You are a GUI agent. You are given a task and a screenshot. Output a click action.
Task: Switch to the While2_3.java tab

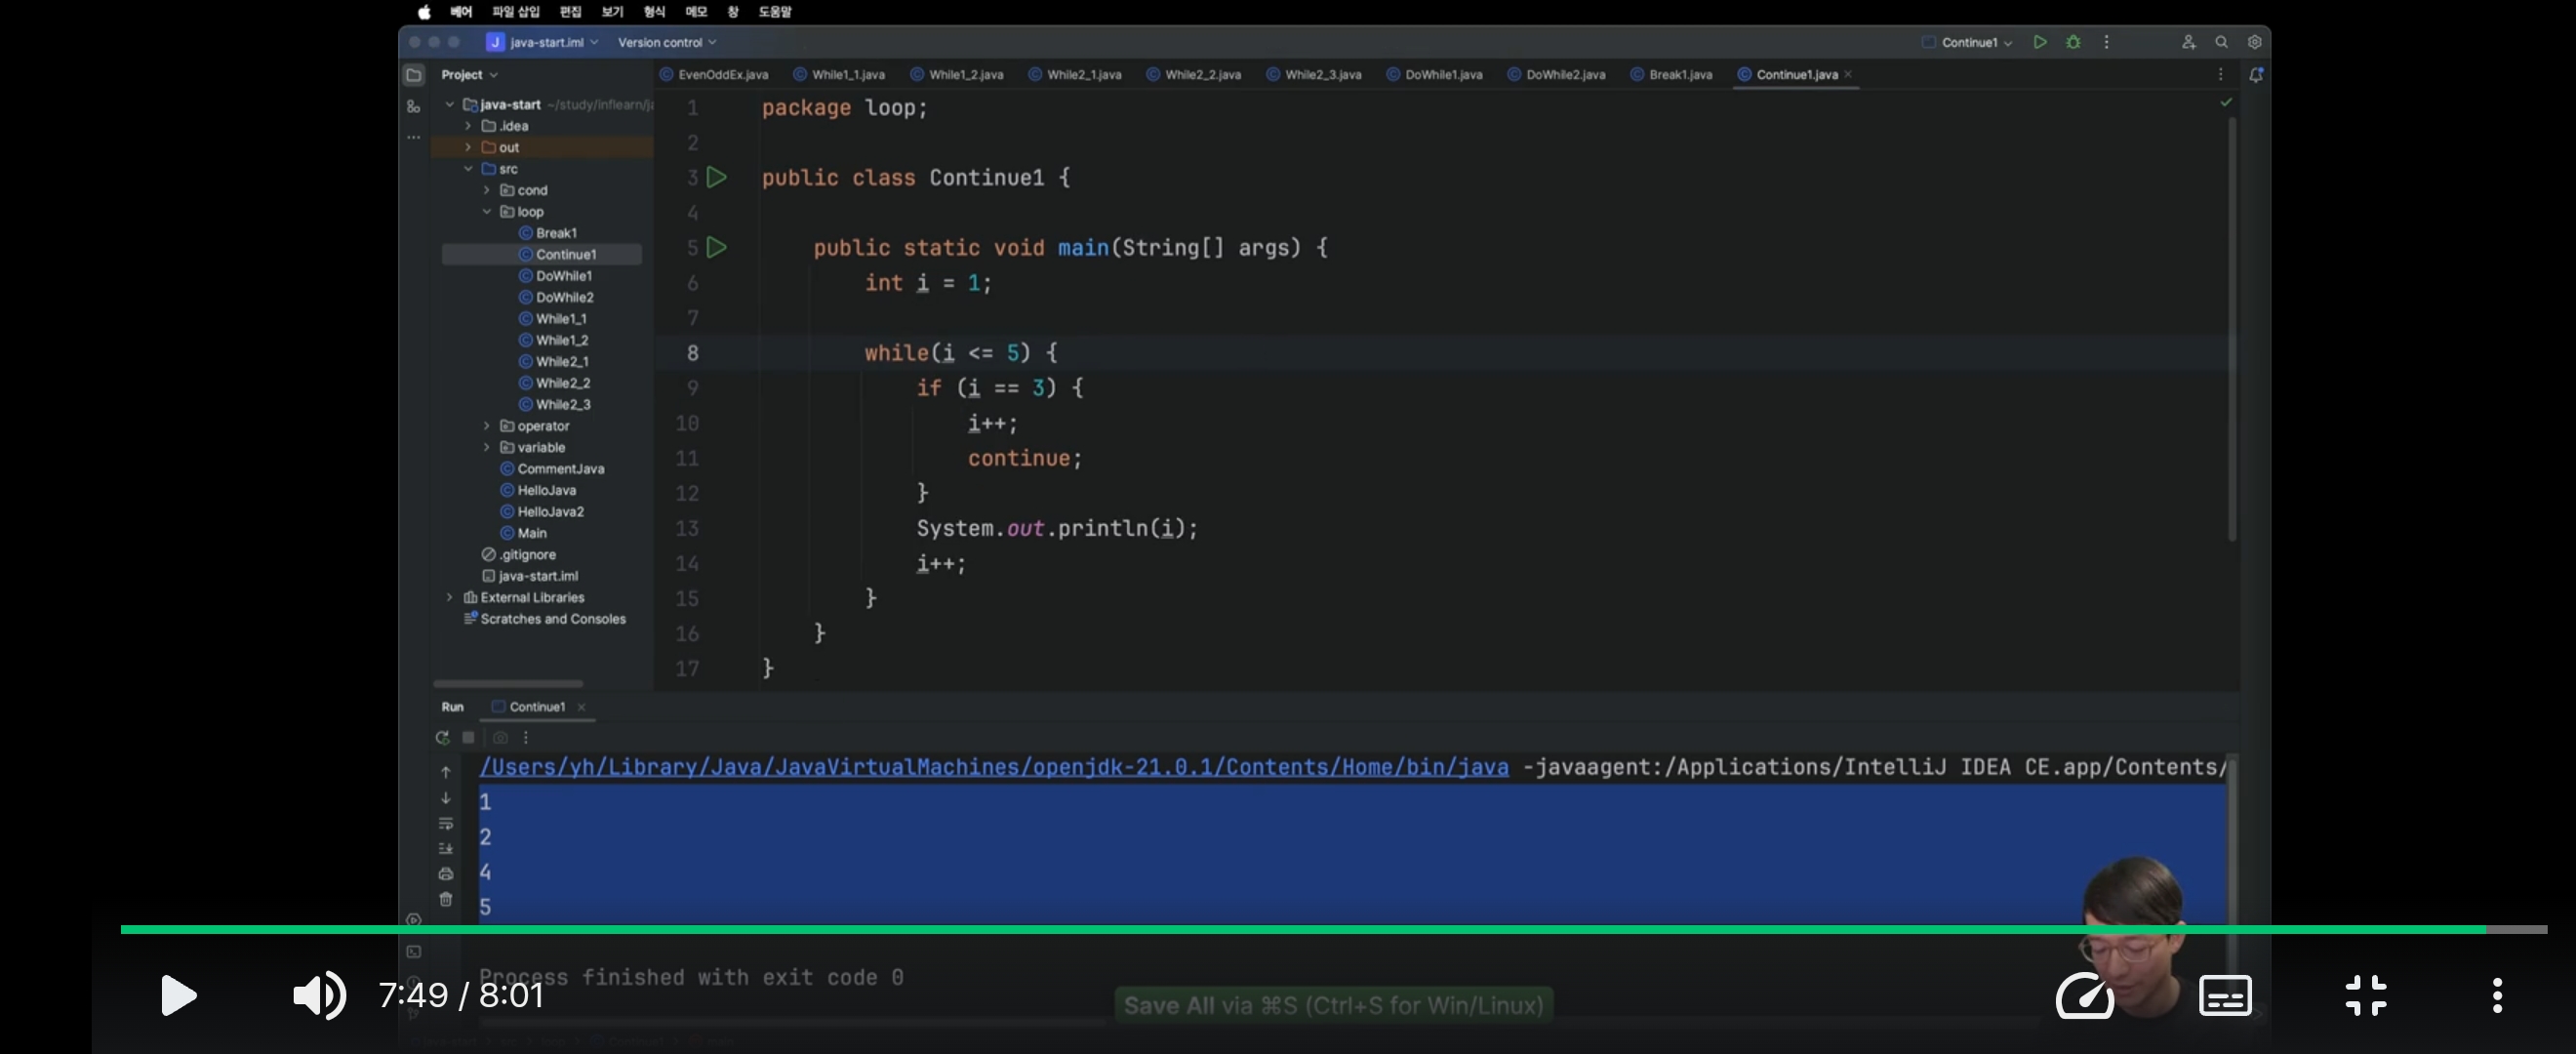pos(1313,75)
